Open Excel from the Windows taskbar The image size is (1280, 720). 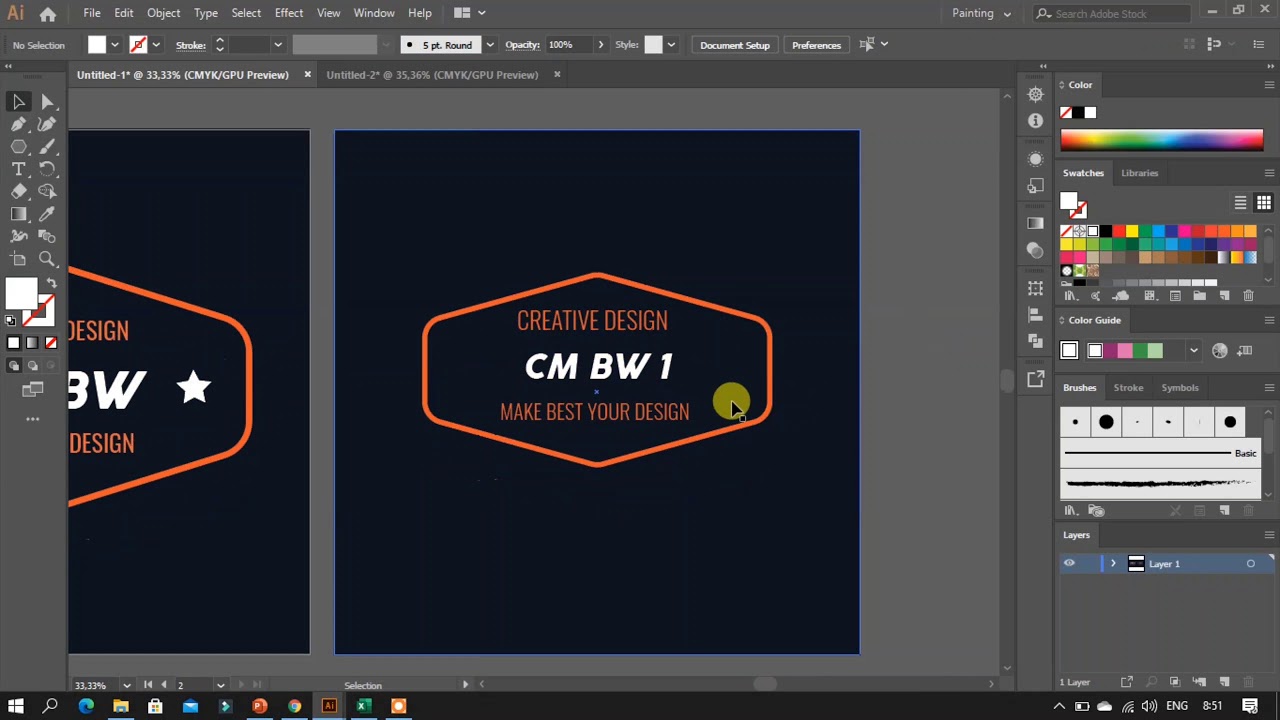tap(363, 706)
